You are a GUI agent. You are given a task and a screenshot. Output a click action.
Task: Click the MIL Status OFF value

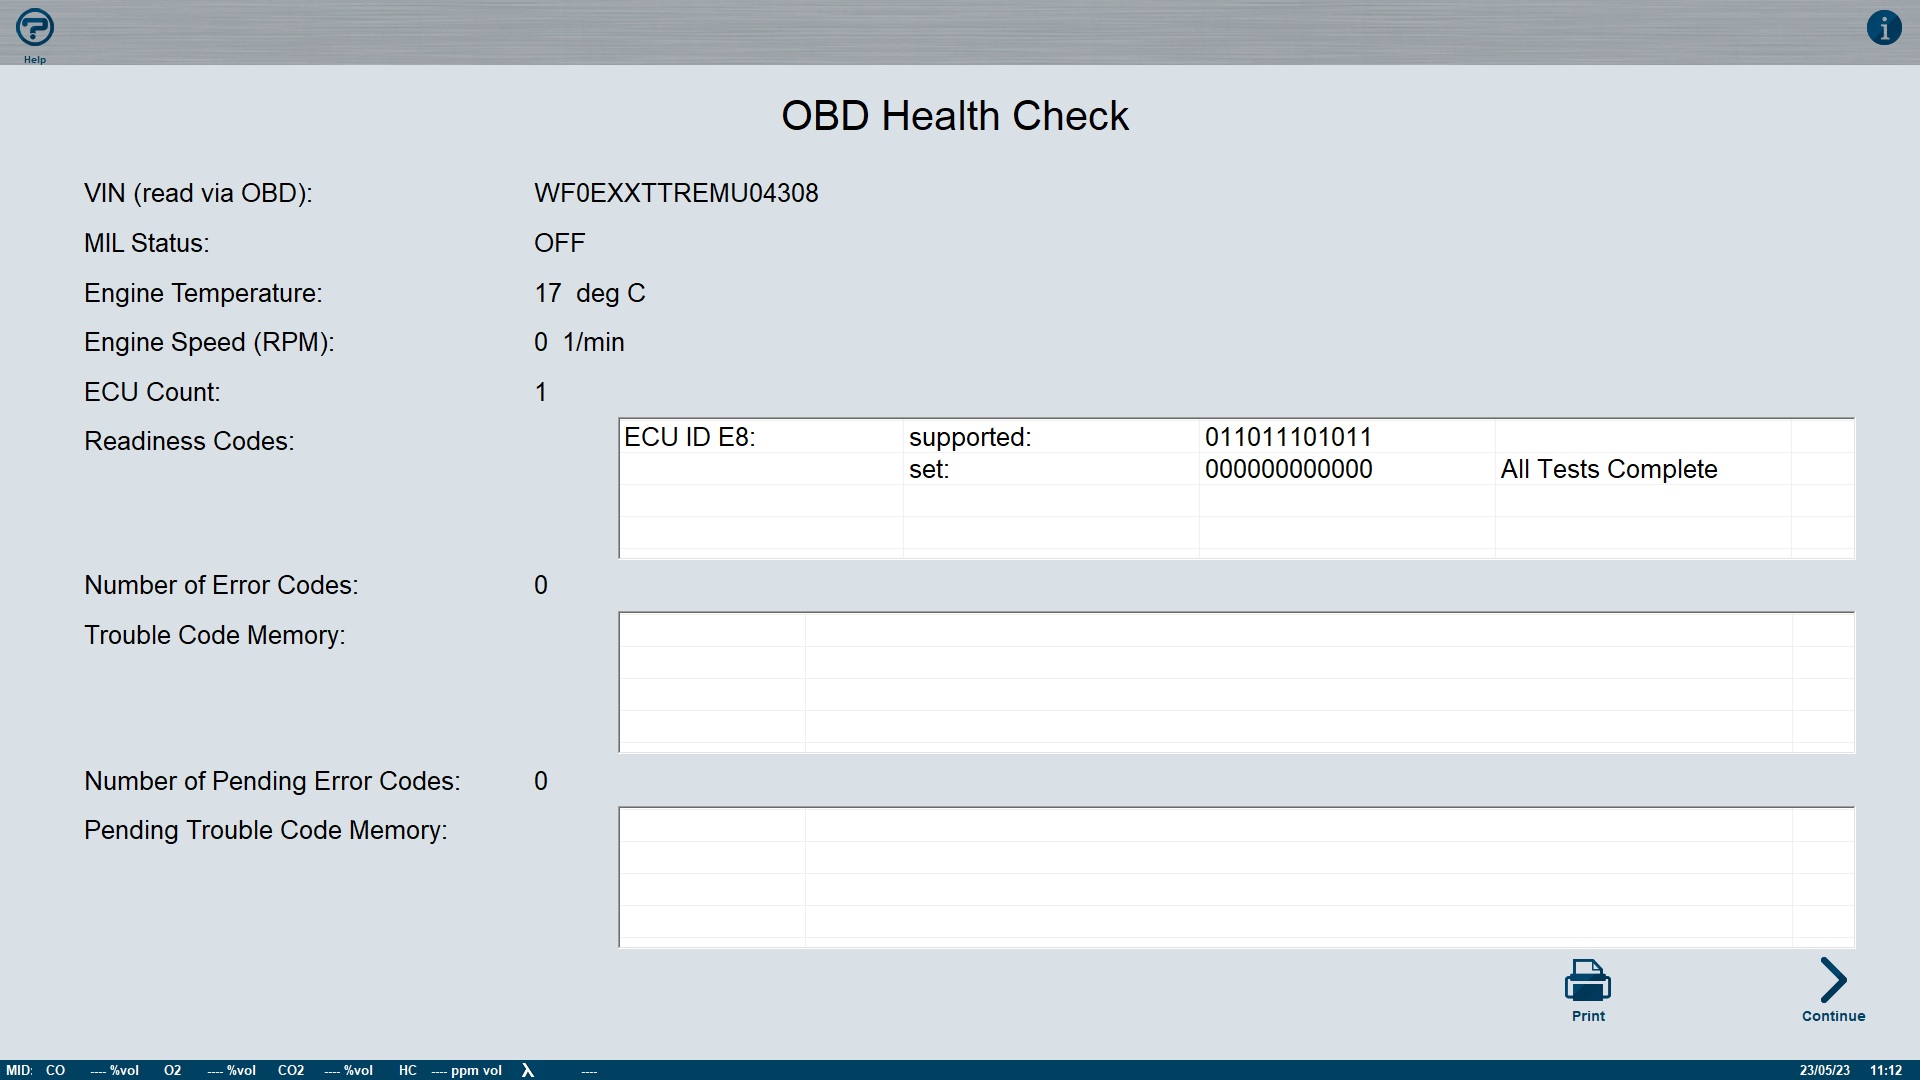tap(559, 243)
